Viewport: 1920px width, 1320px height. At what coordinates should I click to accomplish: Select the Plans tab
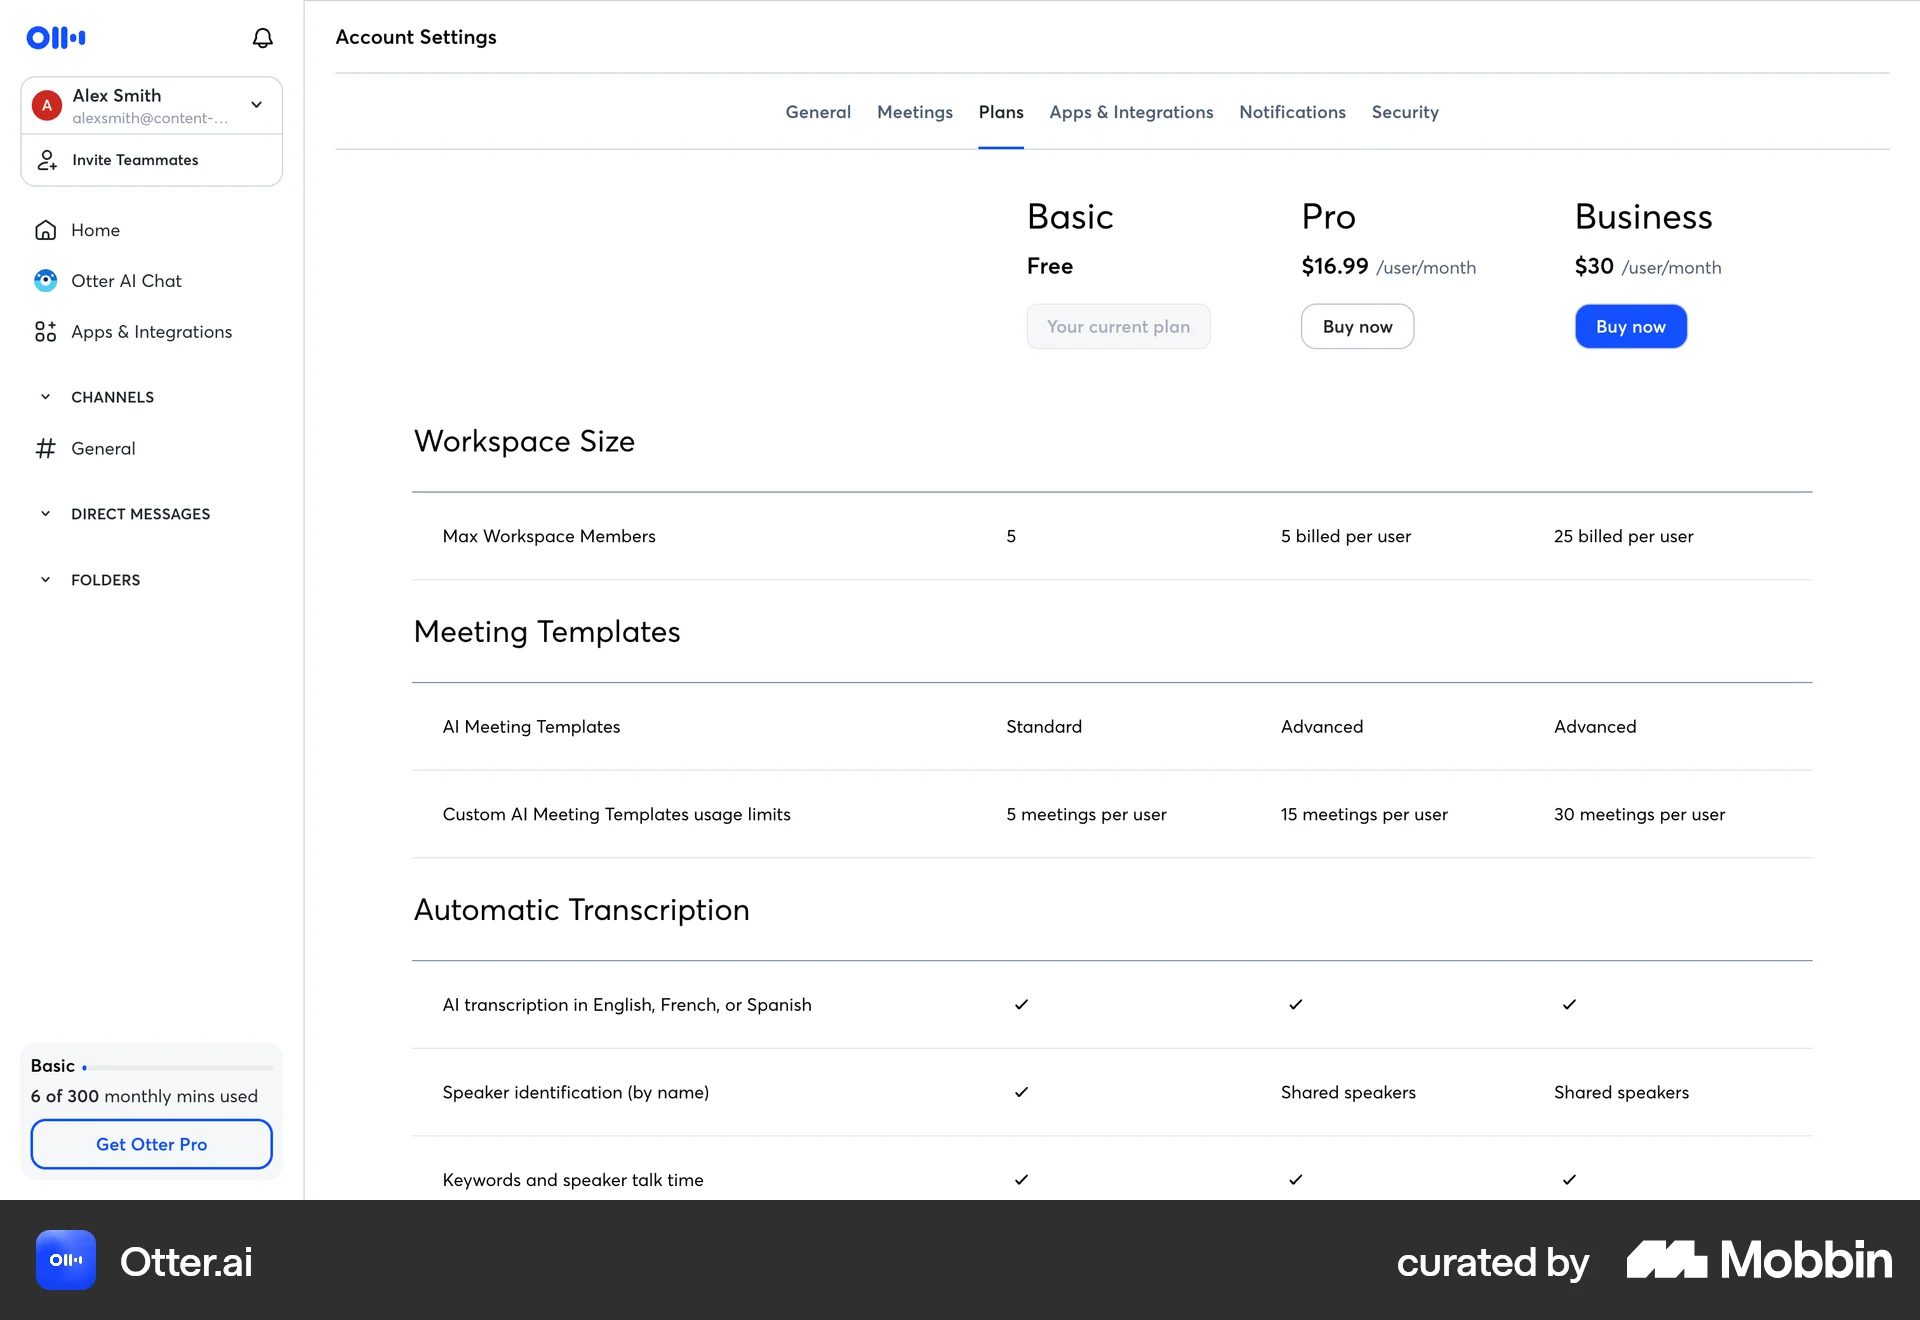1001,112
